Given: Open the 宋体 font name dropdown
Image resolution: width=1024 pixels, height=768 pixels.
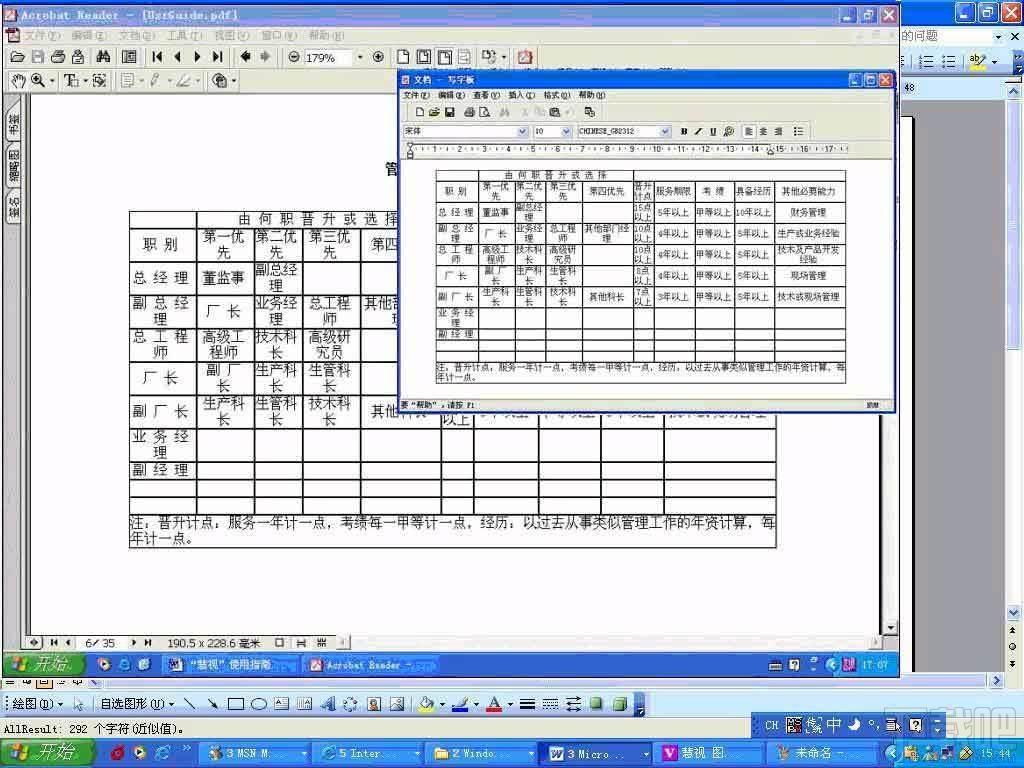Looking at the screenshot, I should point(522,131).
